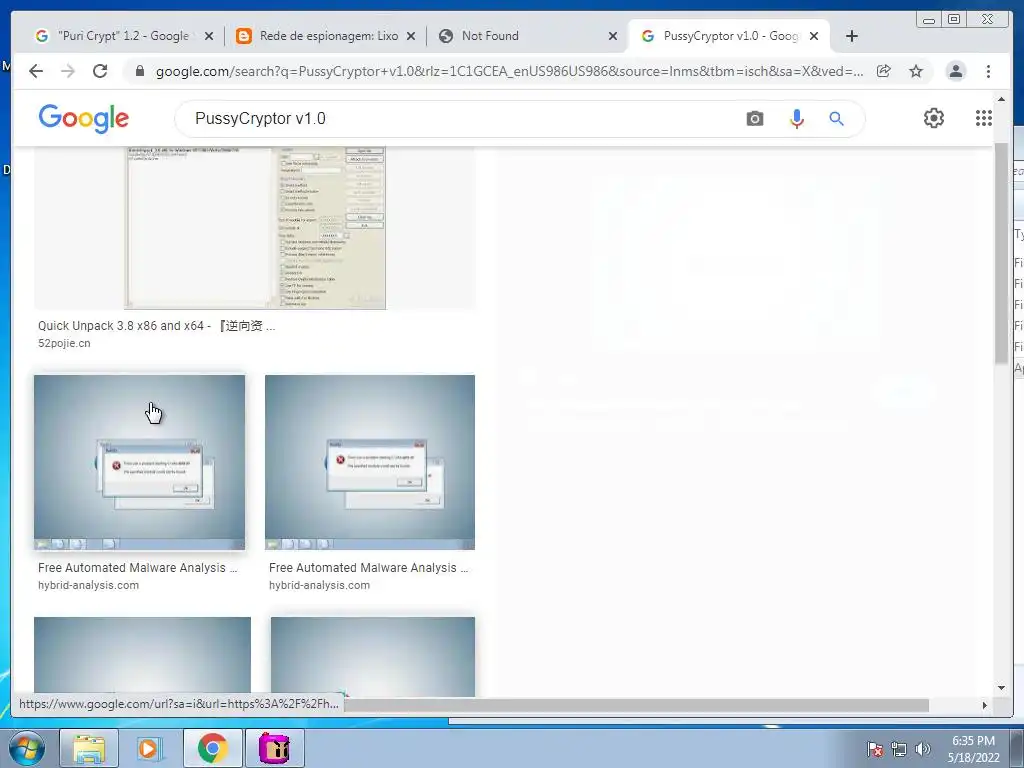The height and width of the screenshot is (768, 1024).
Task: Open Action Center flag in tray
Action: (x=876, y=749)
